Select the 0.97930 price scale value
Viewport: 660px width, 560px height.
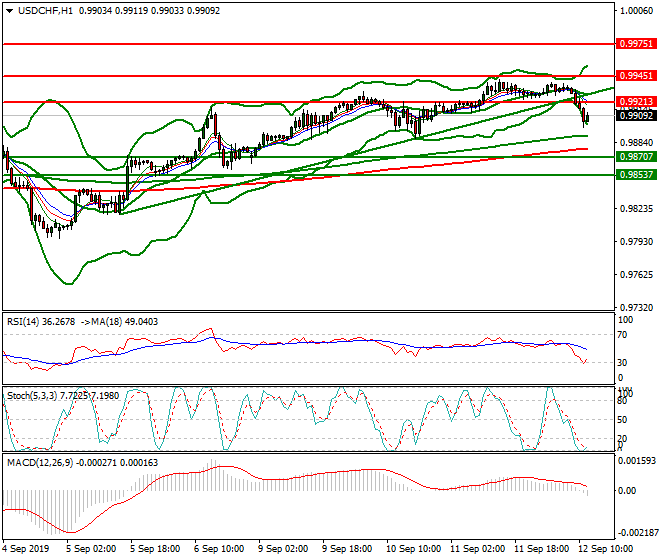[x=636, y=242]
